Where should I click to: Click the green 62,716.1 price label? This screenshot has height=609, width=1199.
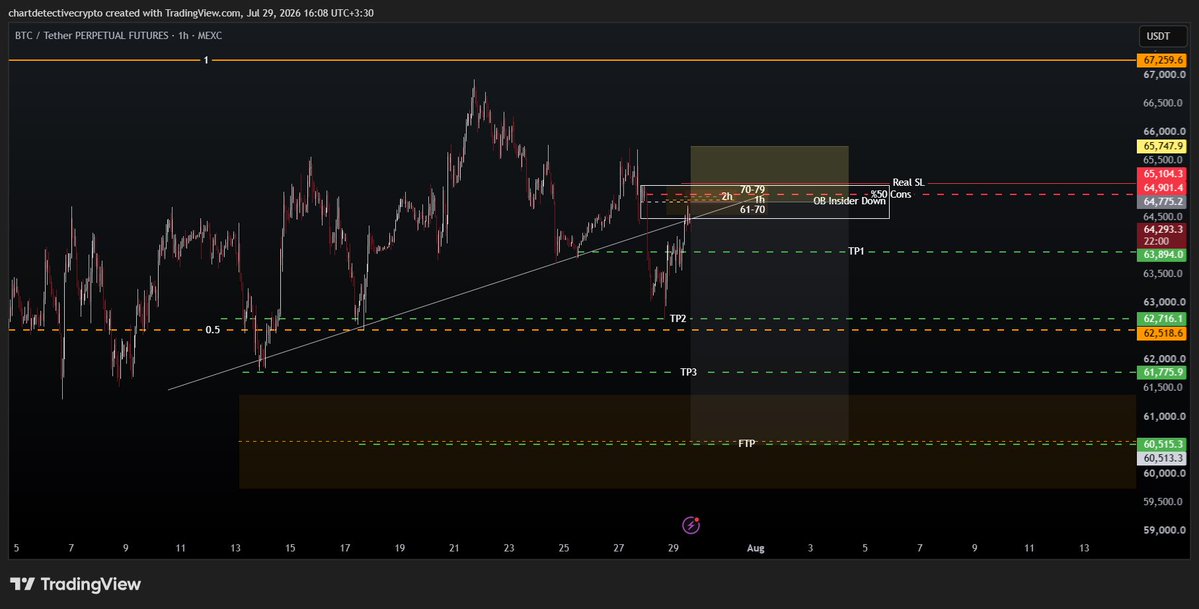point(1162,318)
